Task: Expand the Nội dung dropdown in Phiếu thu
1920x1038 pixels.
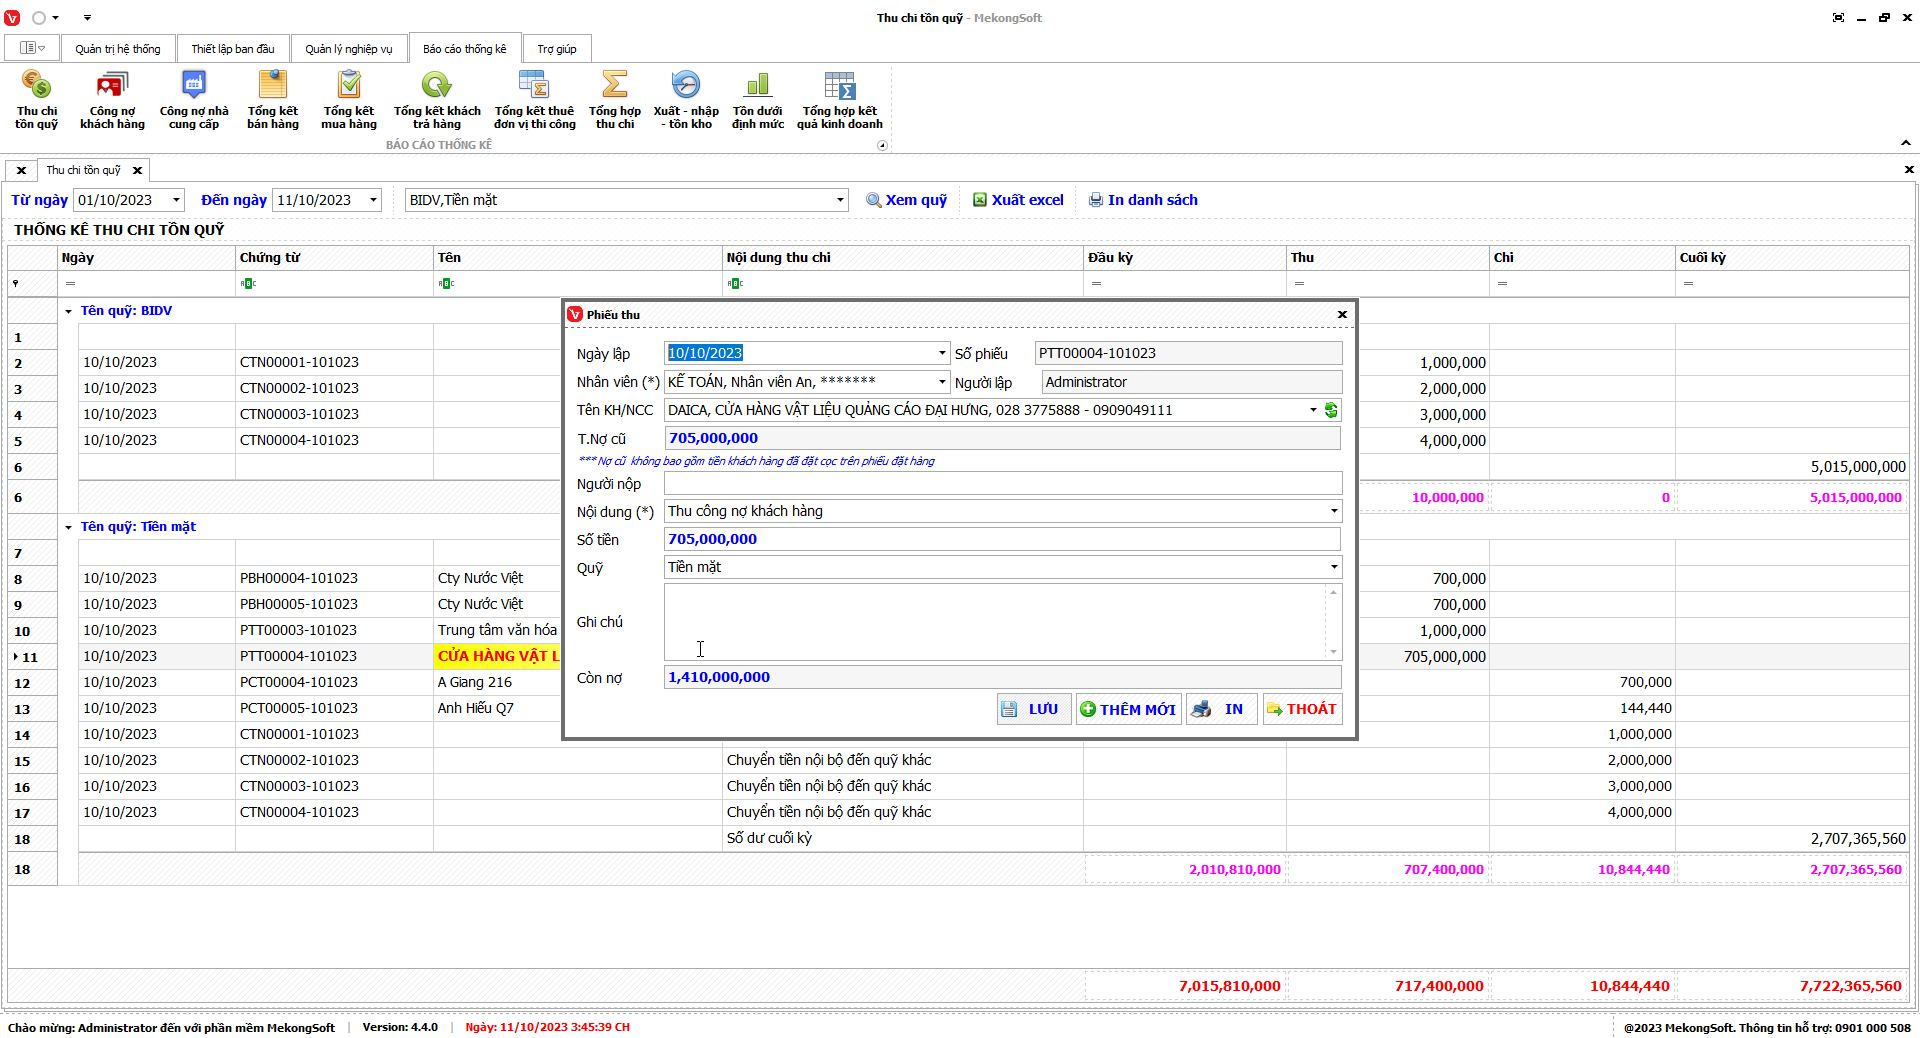Action: (1333, 511)
